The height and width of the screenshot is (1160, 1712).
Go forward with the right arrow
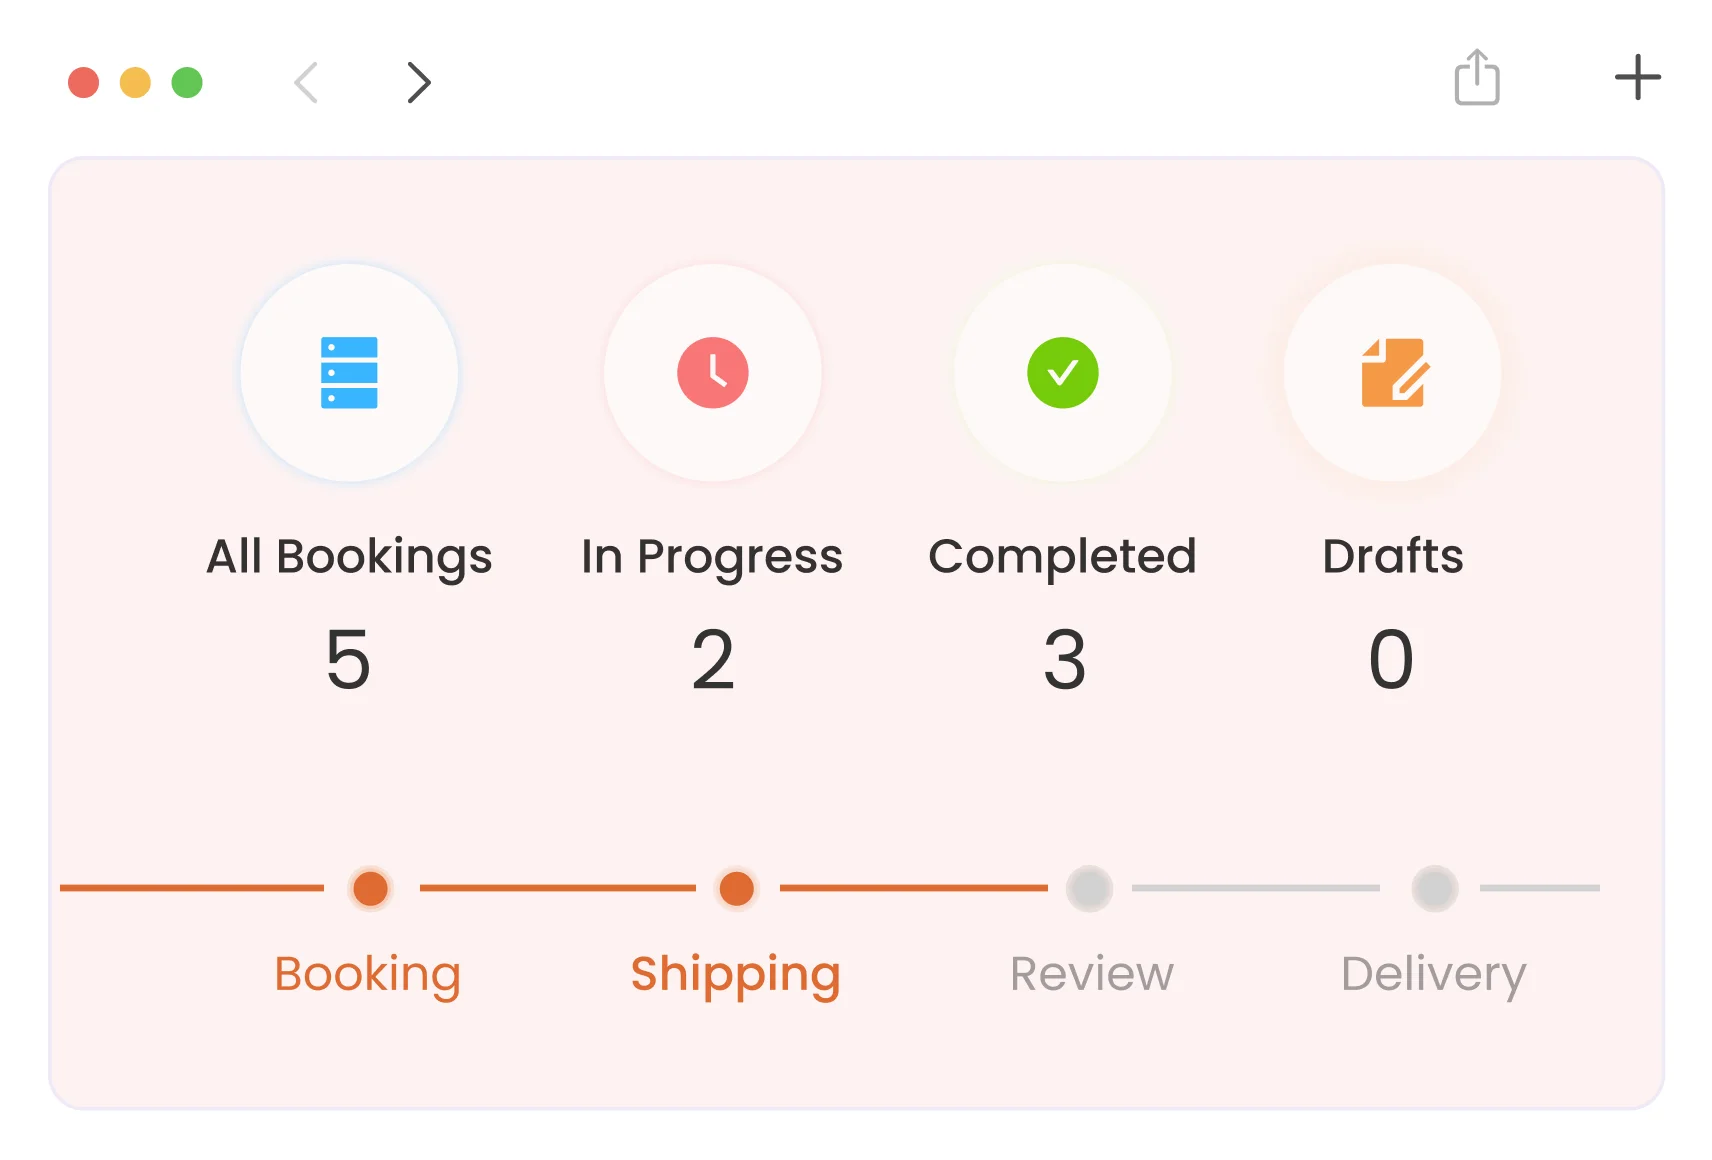pyautogui.click(x=419, y=82)
